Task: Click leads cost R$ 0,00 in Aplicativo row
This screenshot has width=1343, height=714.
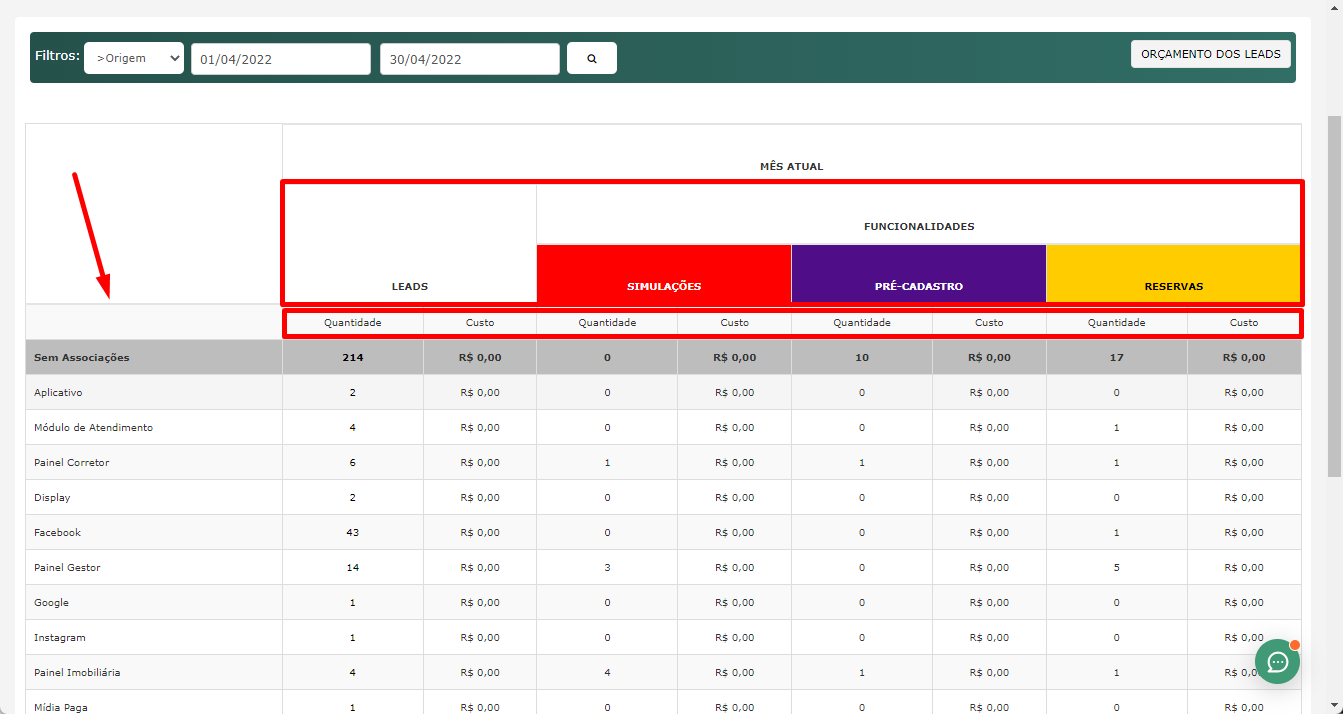Action: pyautogui.click(x=480, y=392)
